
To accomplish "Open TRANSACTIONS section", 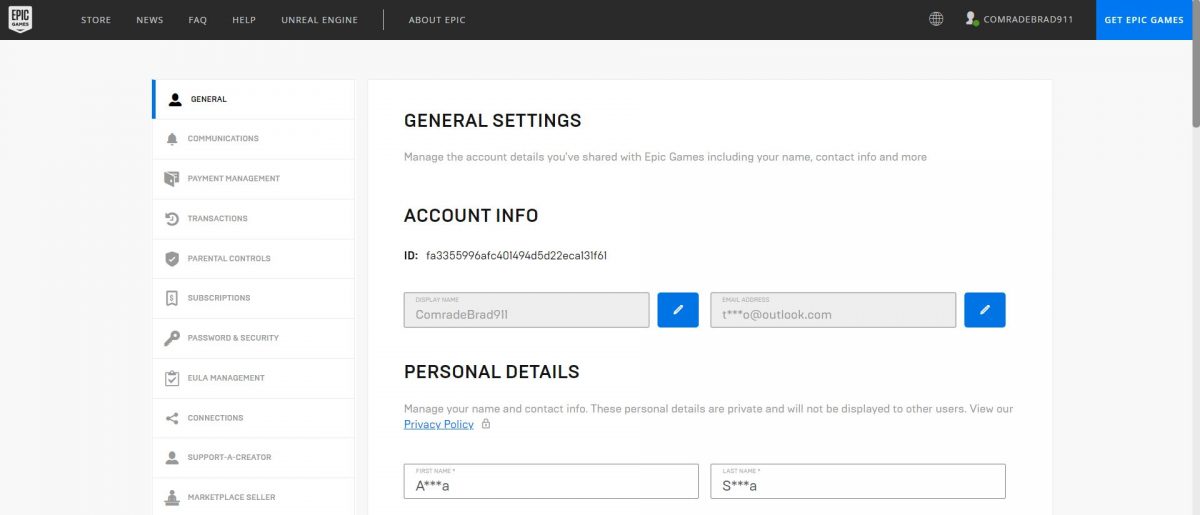I will (x=253, y=219).
